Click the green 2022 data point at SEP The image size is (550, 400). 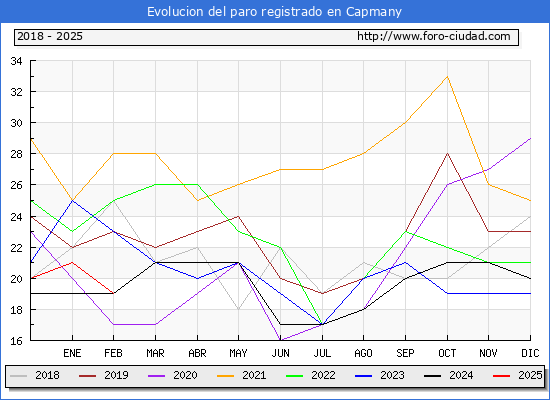[x=405, y=232]
